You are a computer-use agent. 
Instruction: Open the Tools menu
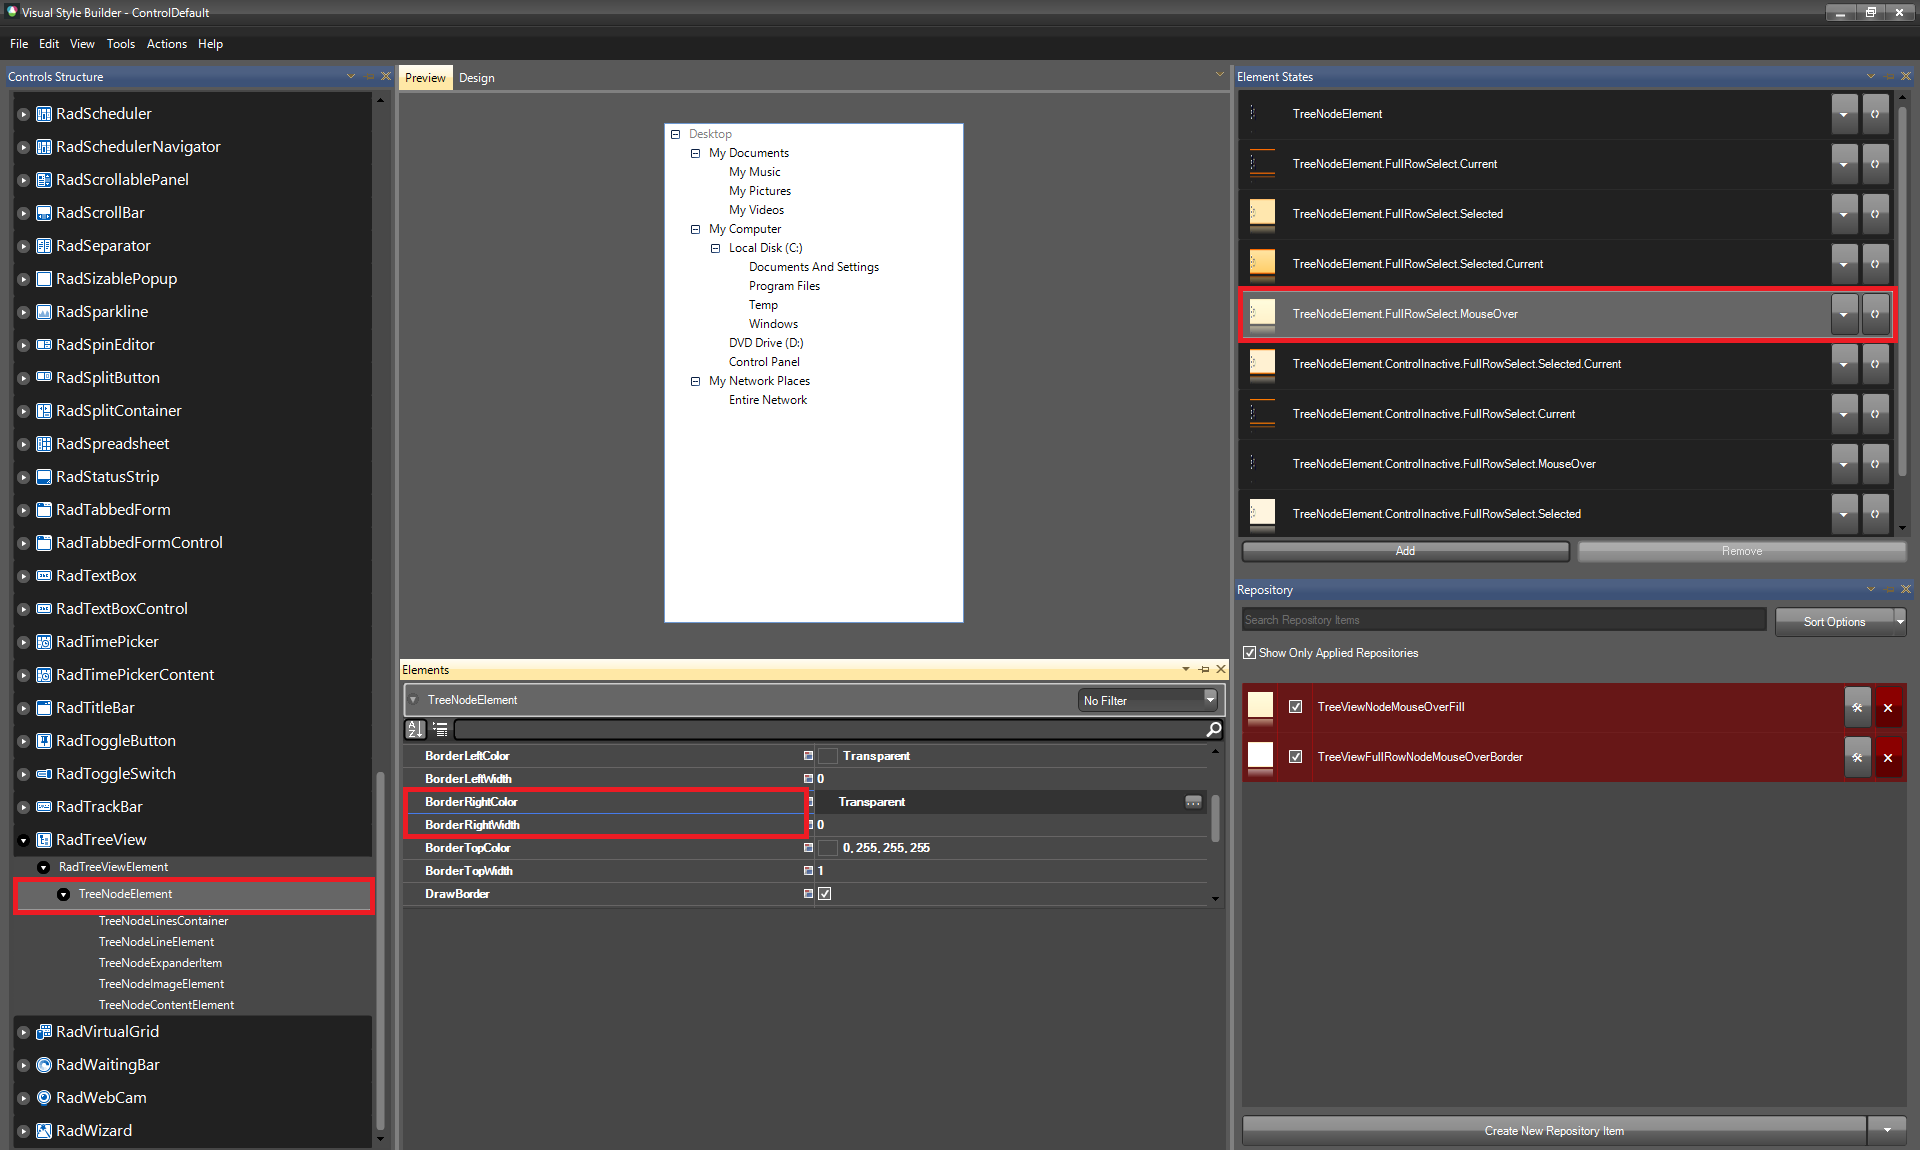(120, 44)
